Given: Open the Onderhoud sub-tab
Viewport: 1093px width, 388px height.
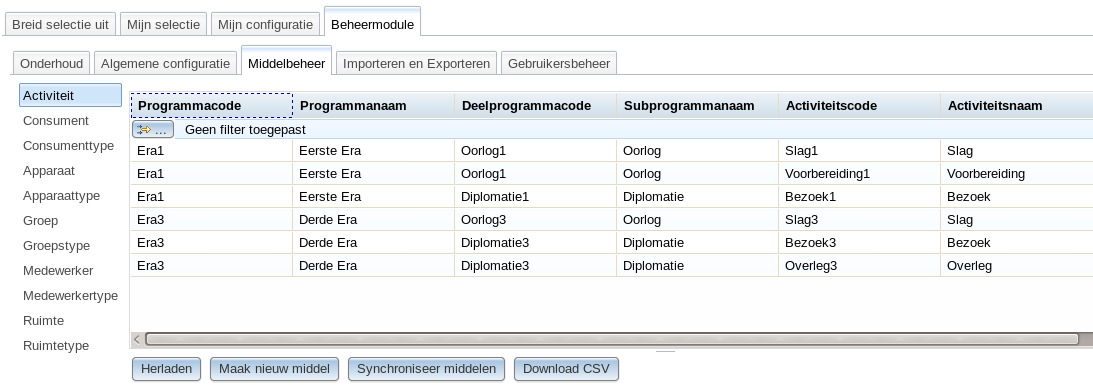Looking at the screenshot, I should coord(52,63).
